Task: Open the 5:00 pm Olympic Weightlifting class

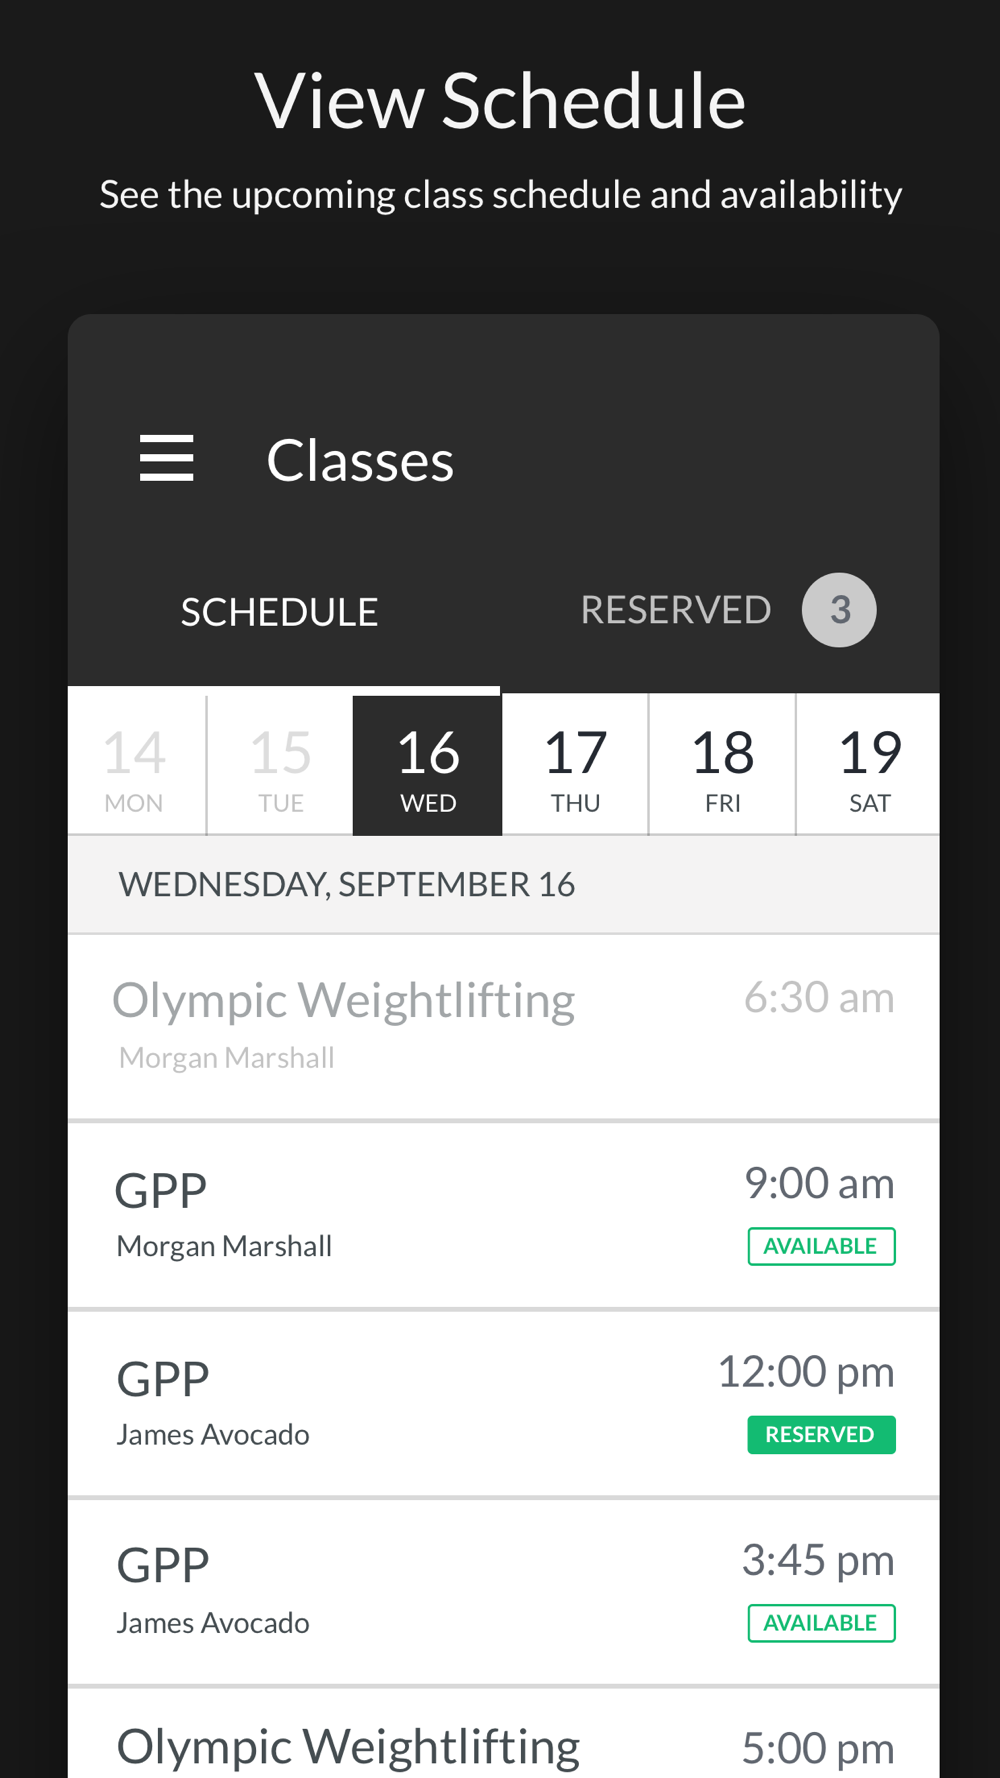Action: (504, 1733)
